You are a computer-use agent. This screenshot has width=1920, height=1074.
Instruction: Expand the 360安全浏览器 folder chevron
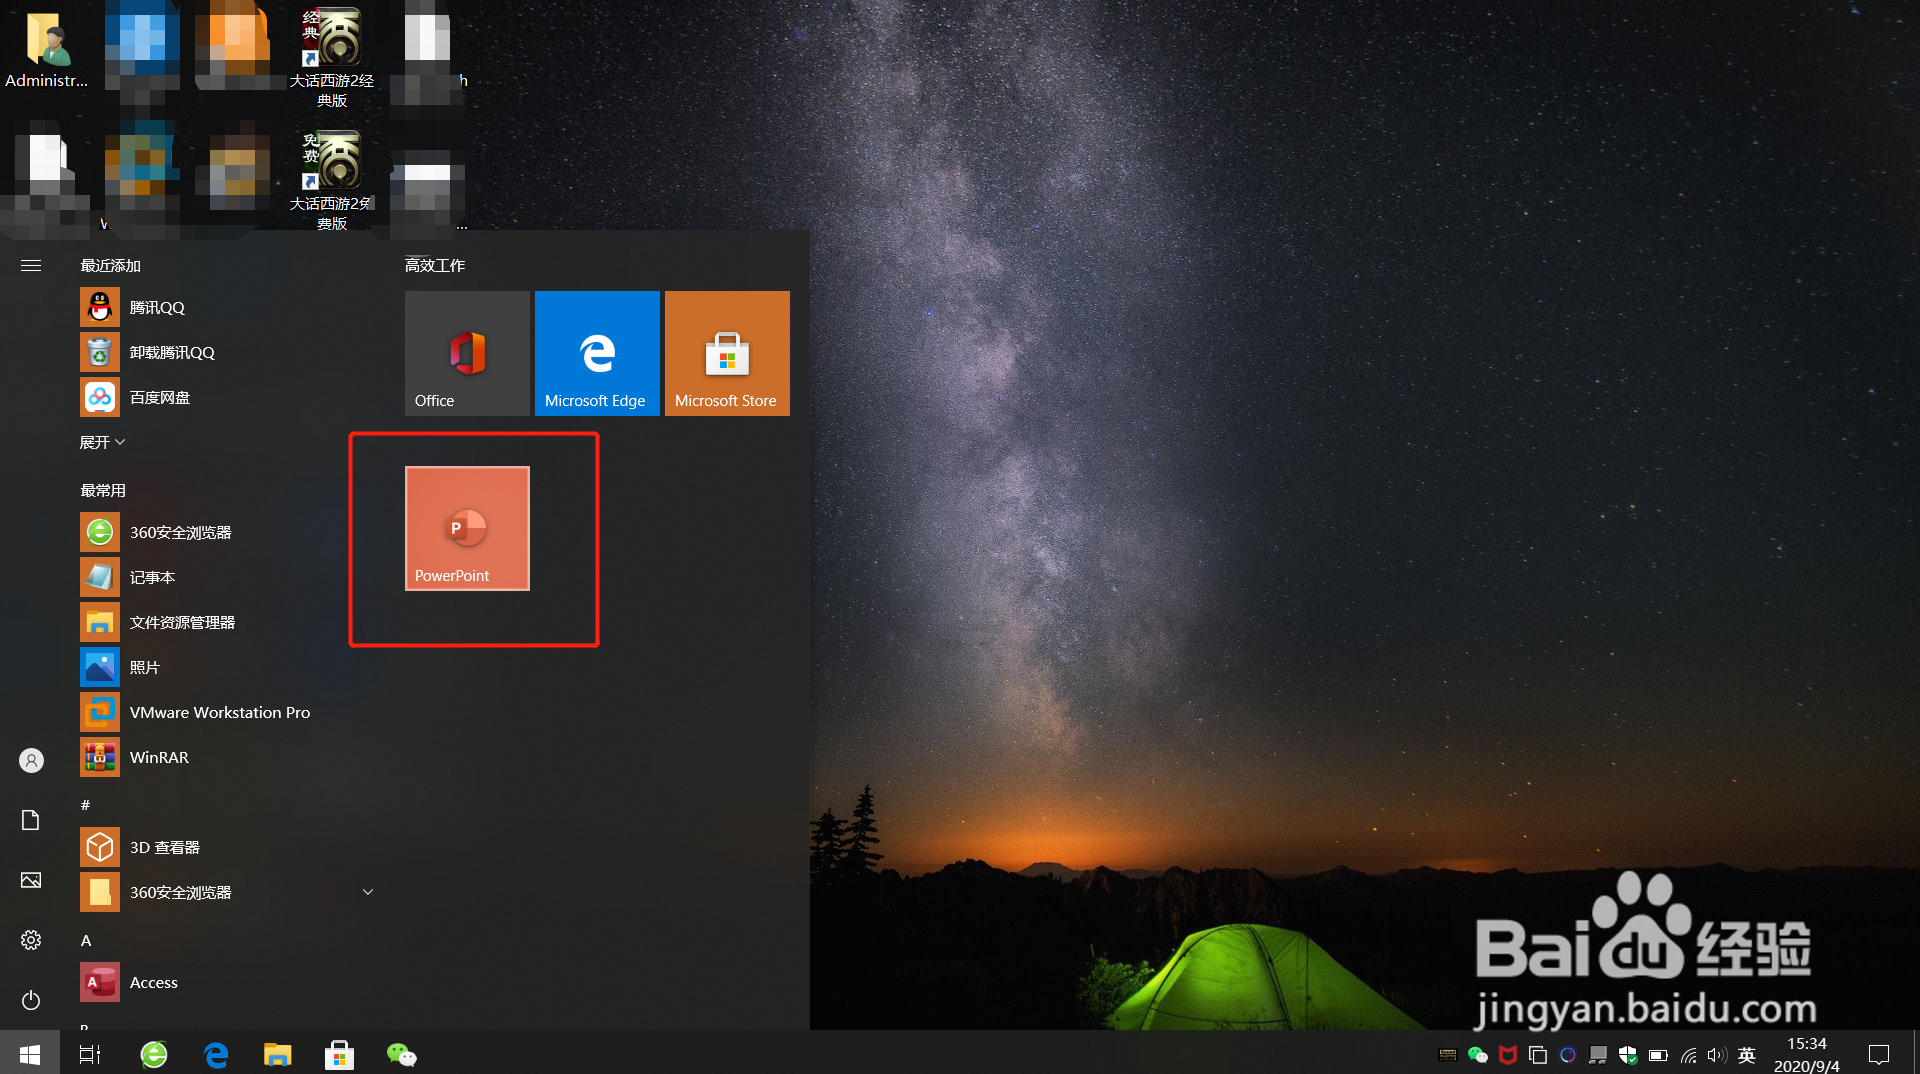pyautogui.click(x=368, y=892)
